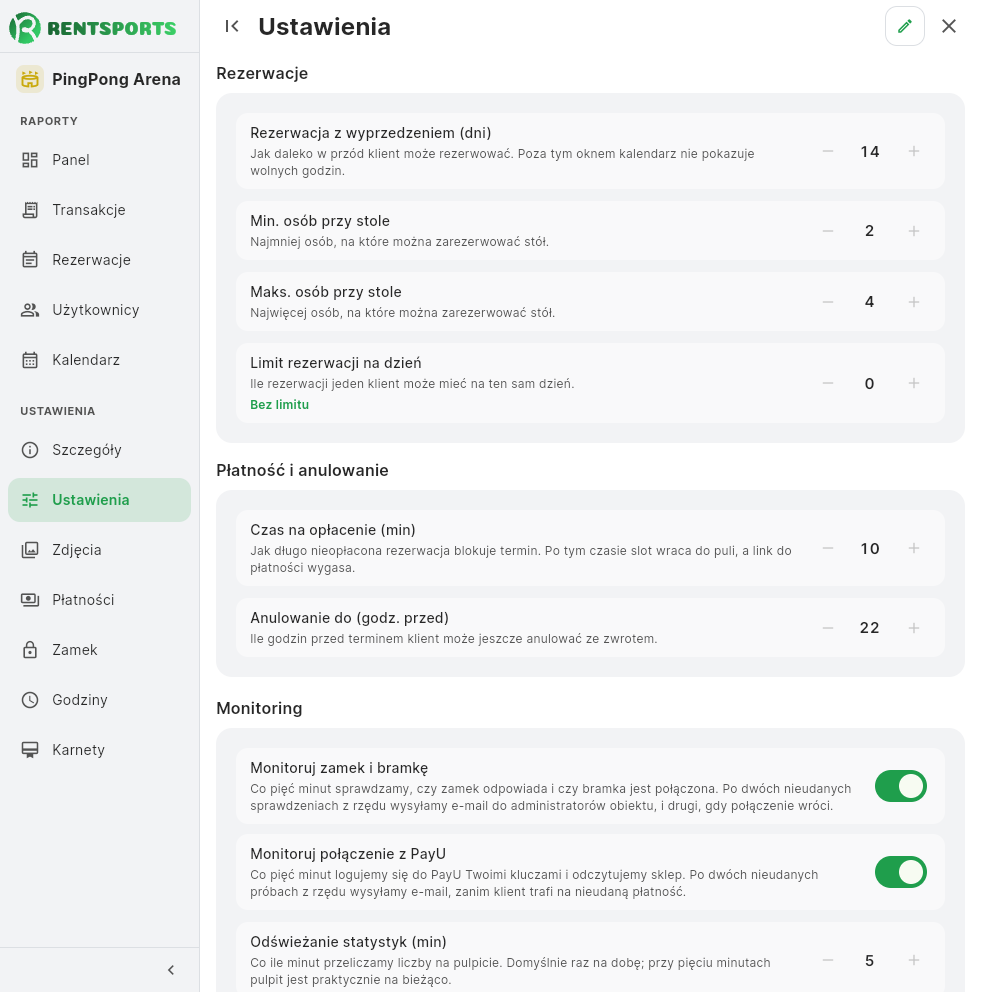Toggle off Monitoruj zamek i bramkę
This screenshot has width=981, height=992.
click(901, 786)
